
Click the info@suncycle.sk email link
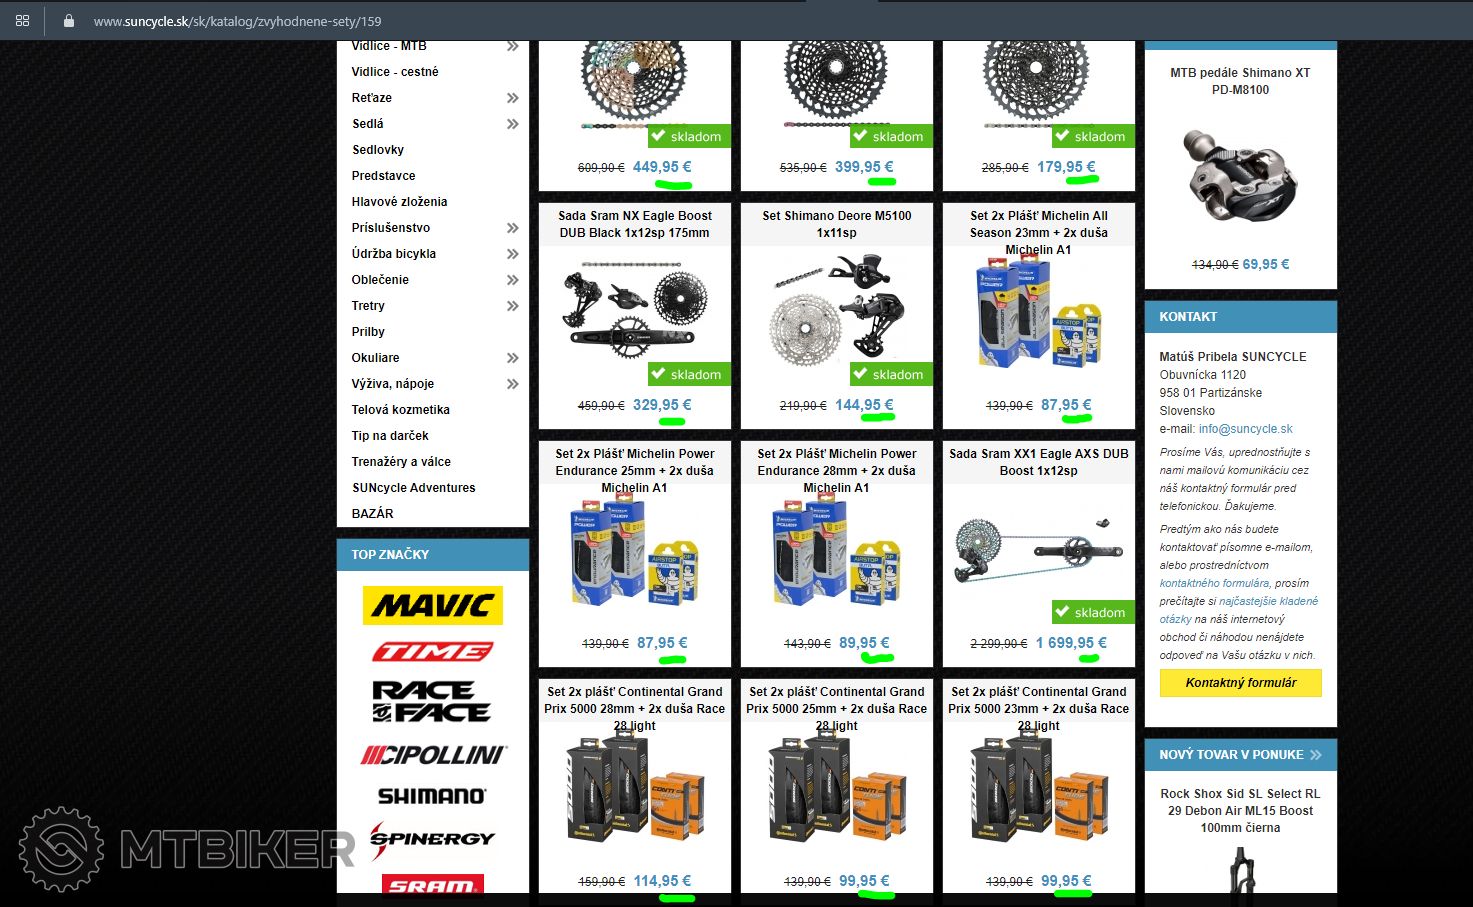1245,429
